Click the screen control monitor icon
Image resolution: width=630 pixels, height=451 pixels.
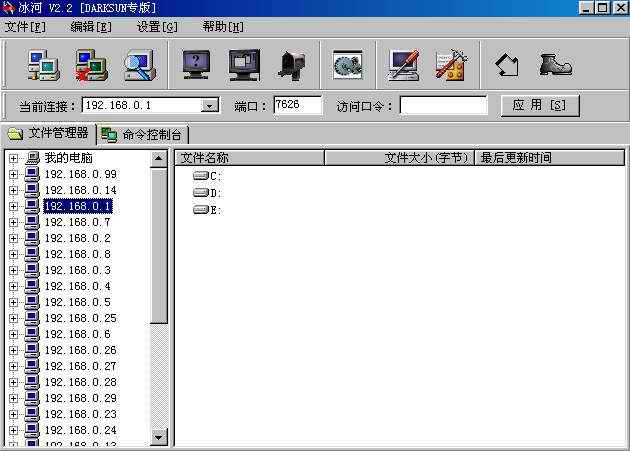click(x=244, y=66)
